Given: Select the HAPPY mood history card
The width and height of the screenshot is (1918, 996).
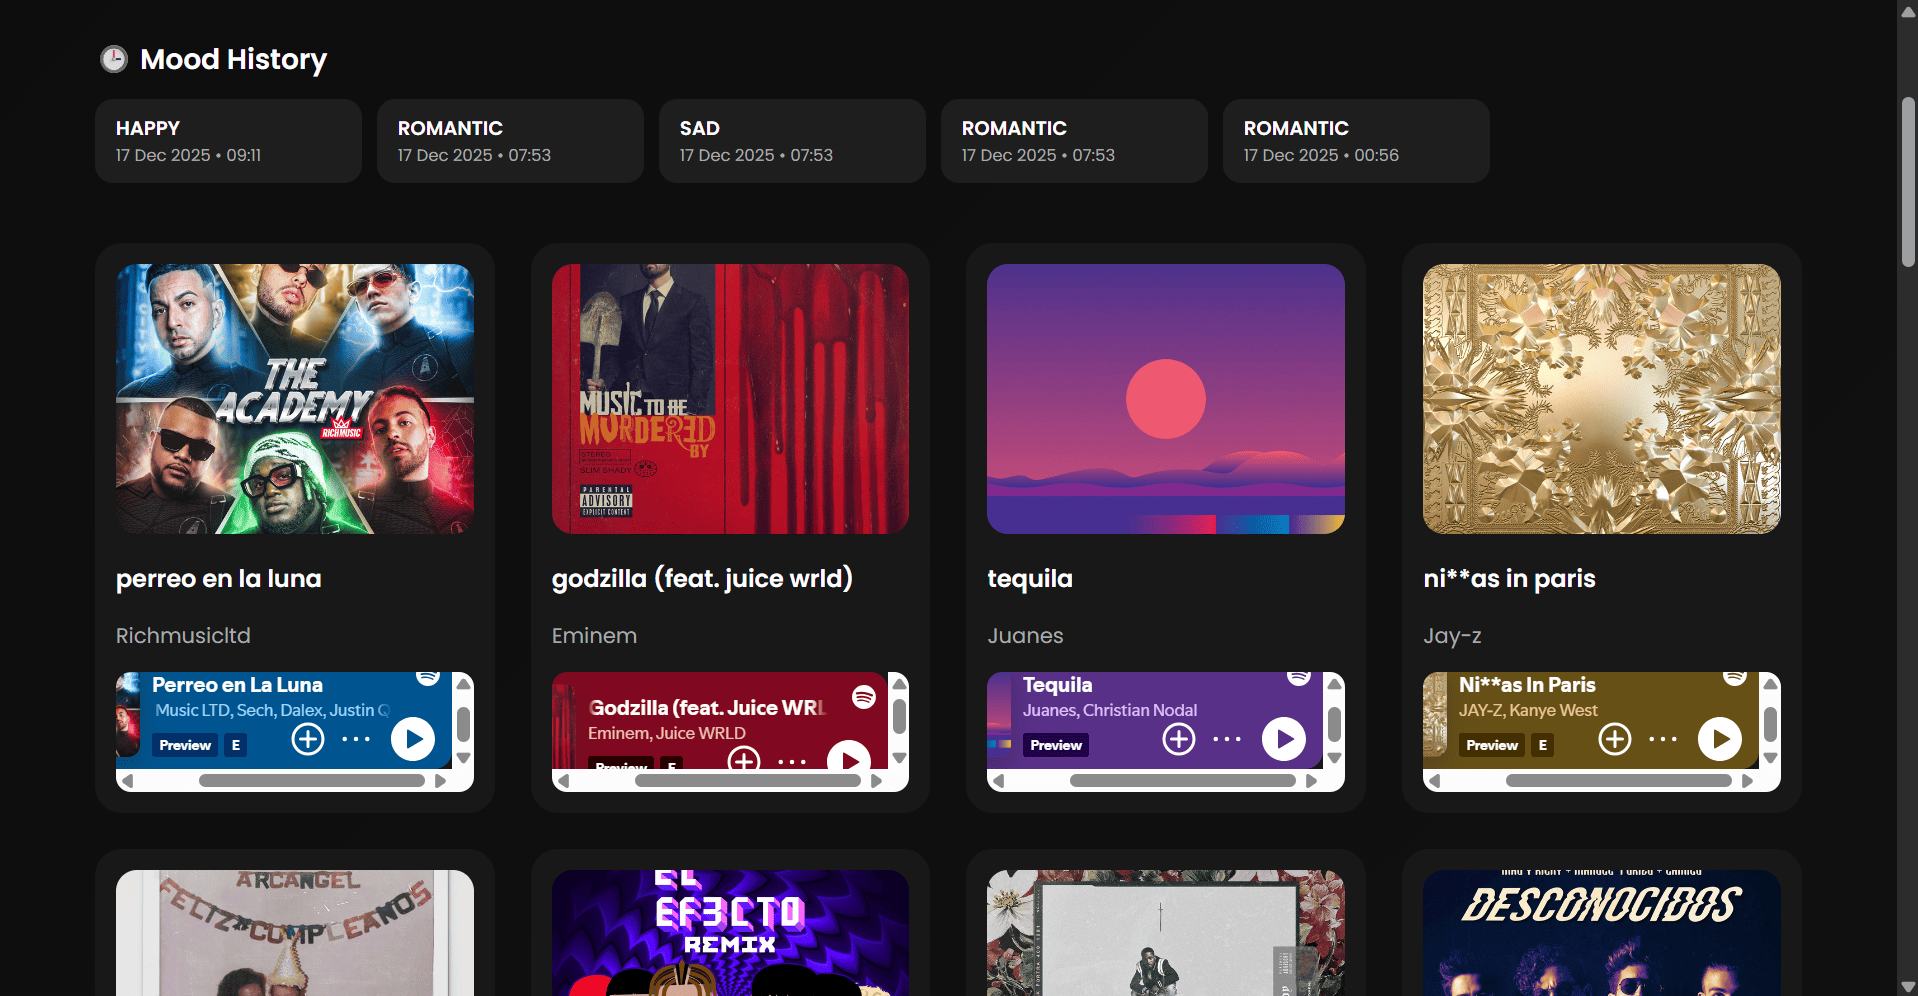Looking at the screenshot, I should (227, 140).
